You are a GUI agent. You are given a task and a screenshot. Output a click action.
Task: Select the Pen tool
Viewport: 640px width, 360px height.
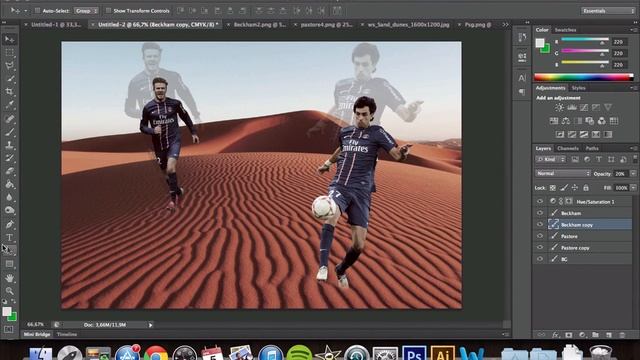(x=9, y=224)
